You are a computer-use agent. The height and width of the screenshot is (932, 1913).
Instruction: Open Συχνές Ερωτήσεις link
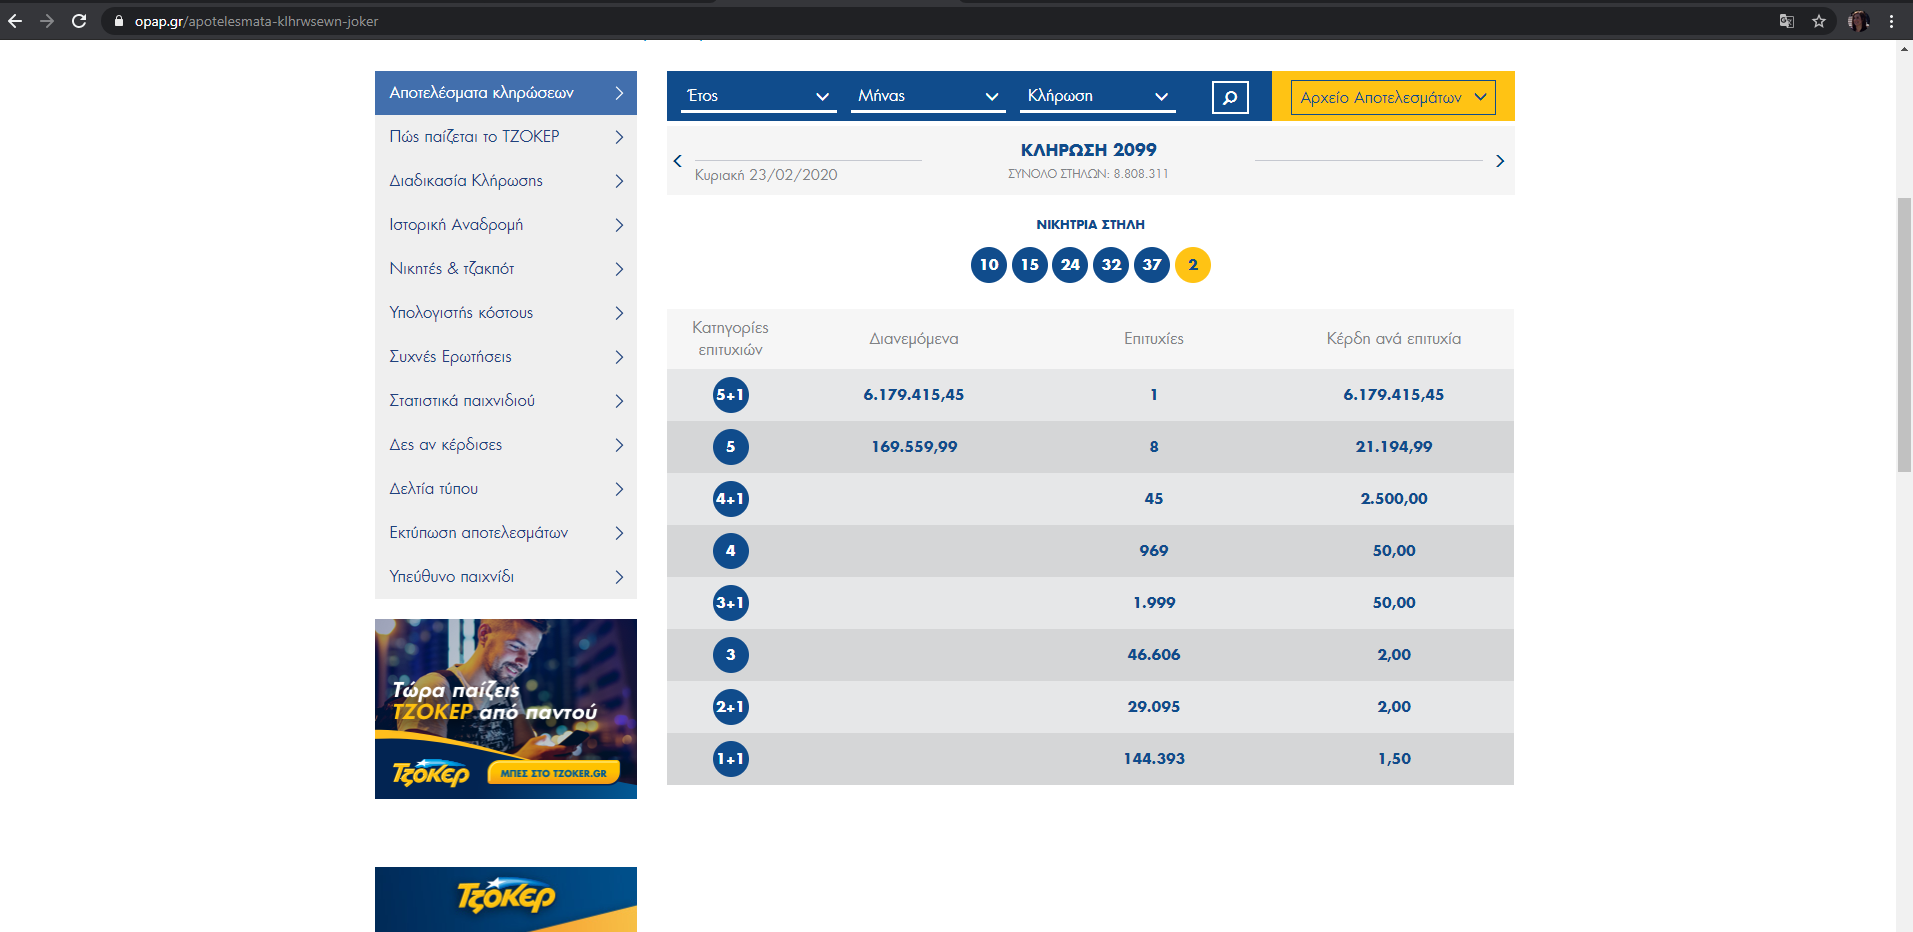[x=506, y=357]
